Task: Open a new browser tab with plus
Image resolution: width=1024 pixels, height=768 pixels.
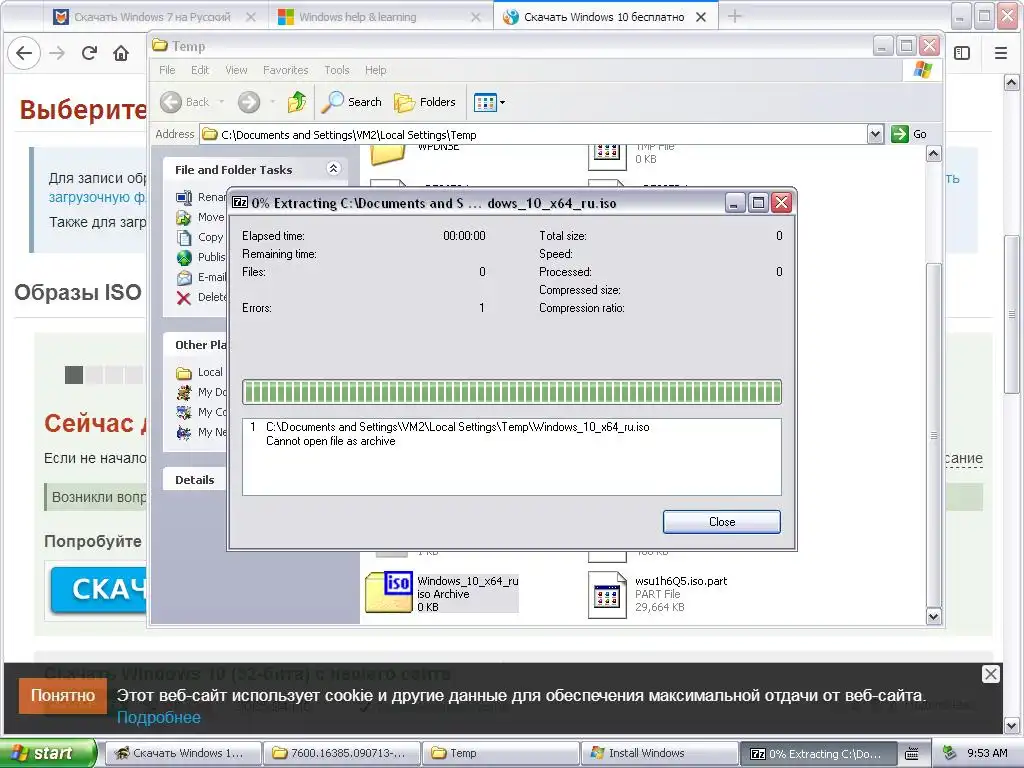Action: pos(735,16)
